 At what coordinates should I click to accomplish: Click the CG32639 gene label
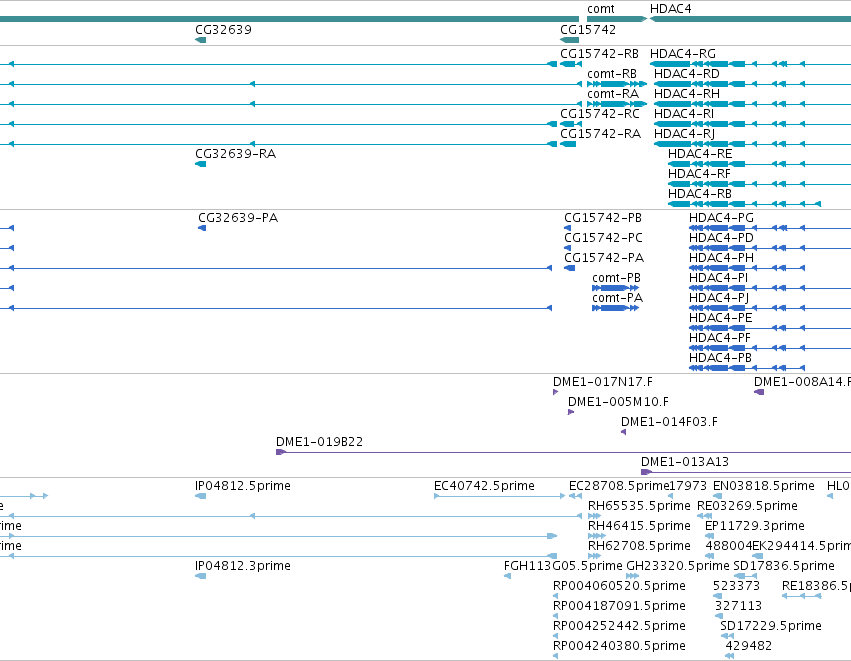[223, 30]
